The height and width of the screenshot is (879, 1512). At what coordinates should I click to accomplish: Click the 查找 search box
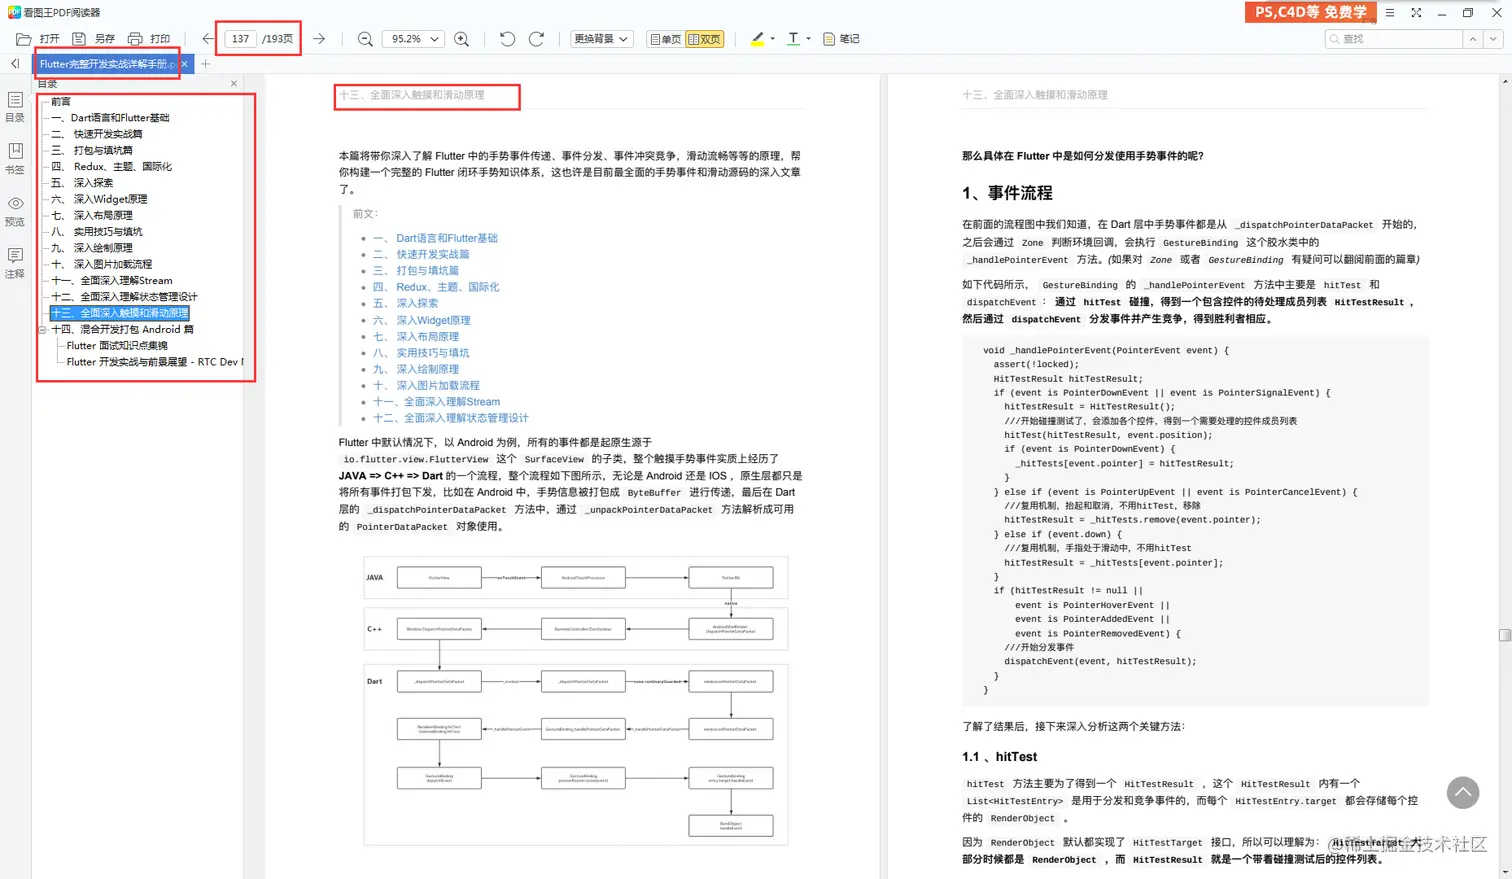point(1393,39)
